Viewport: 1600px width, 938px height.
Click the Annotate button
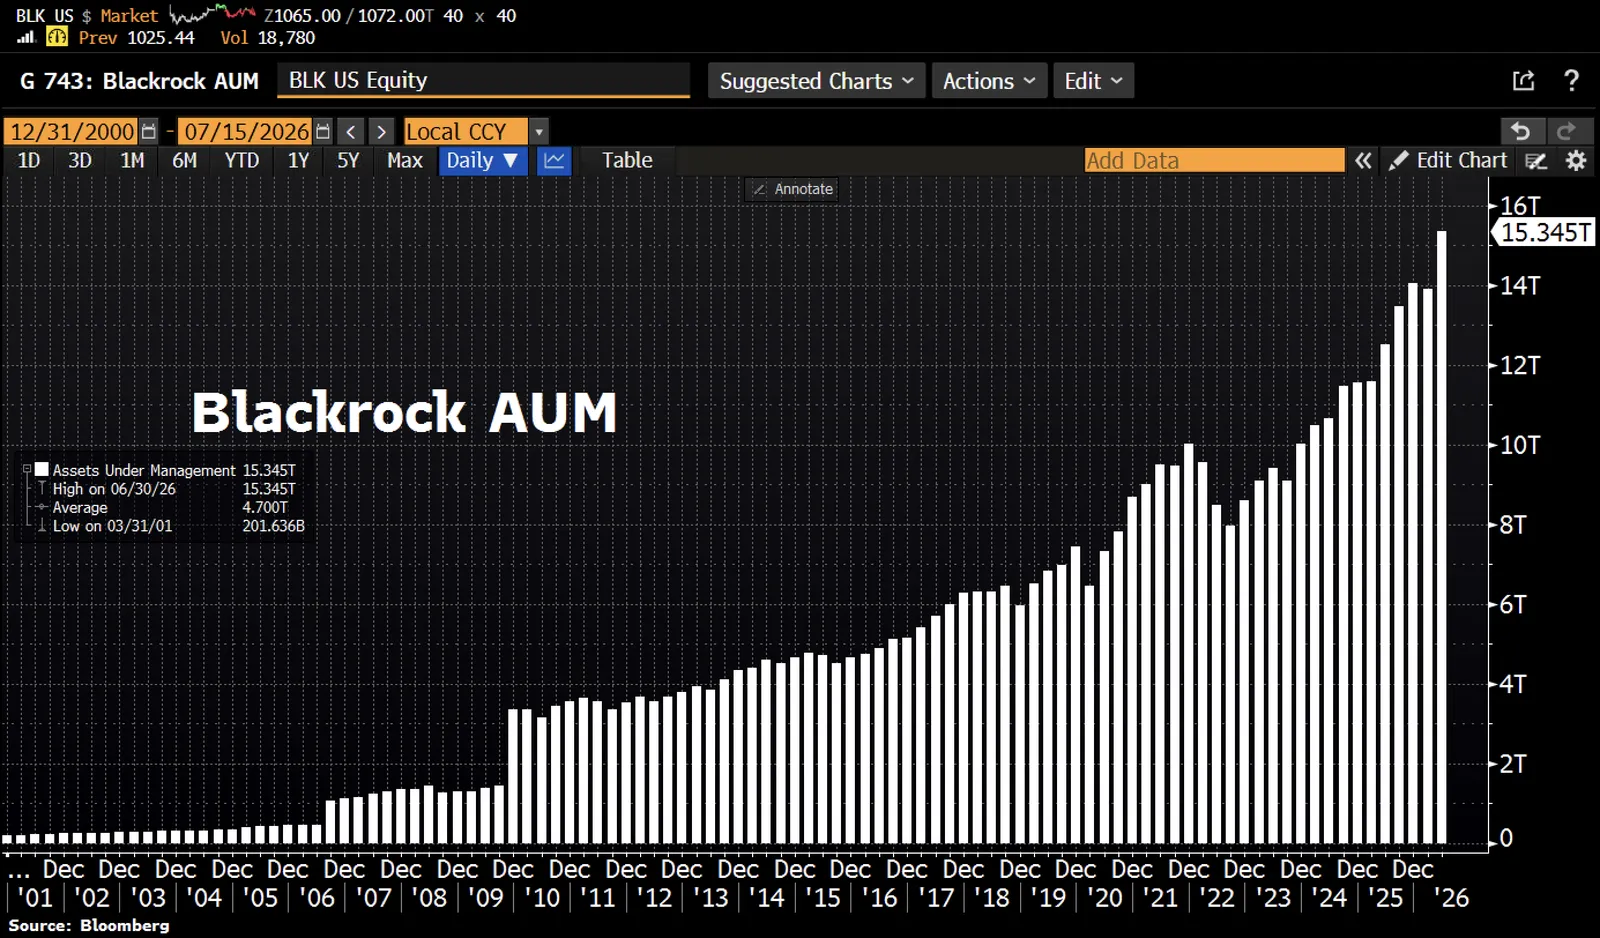pyautogui.click(x=792, y=189)
